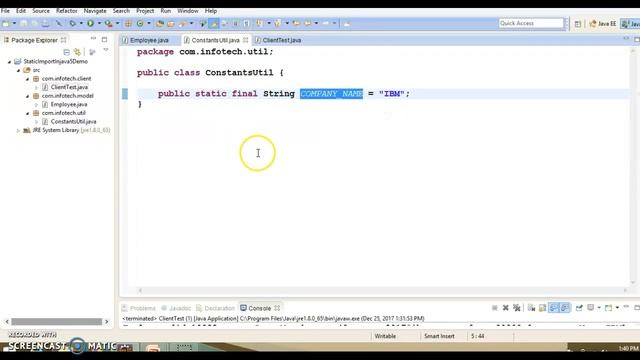The height and width of the screenshot is (360, 640).
Task: Click the New Java Package icon in toolbar
Action: pyautogui.click(x=128, y=24)
